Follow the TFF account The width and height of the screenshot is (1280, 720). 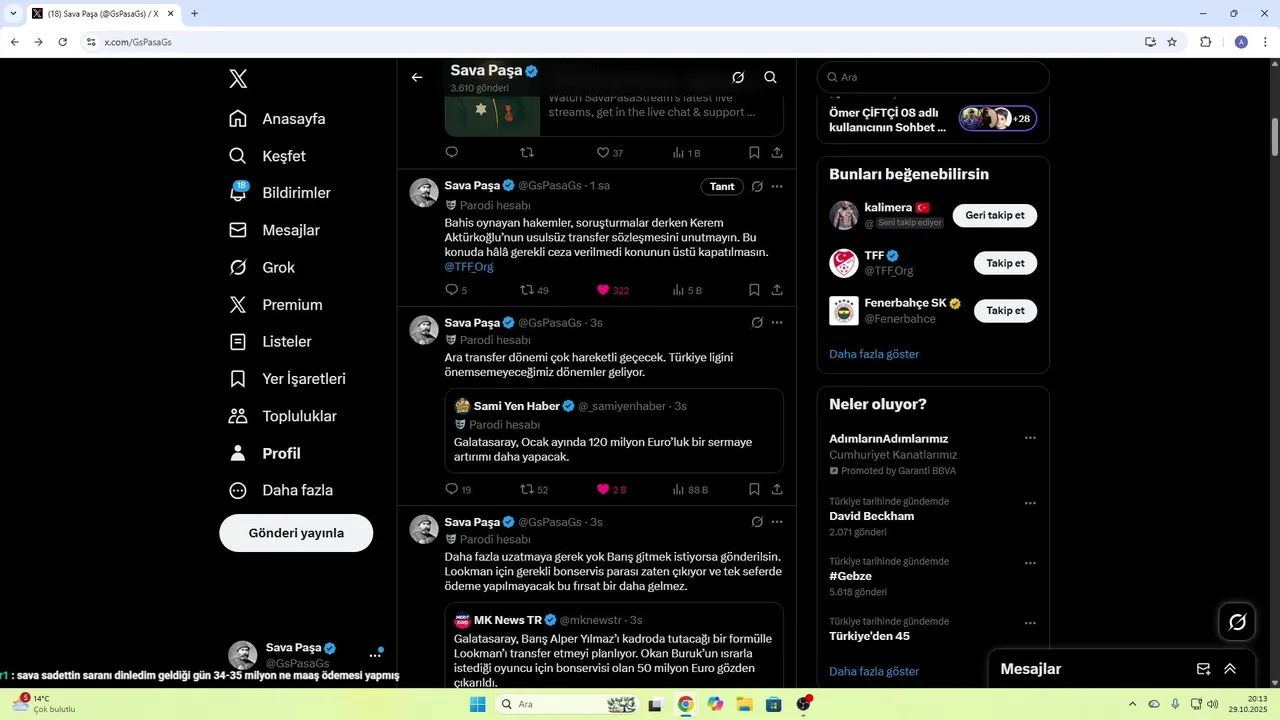(x=1005, y=263)
